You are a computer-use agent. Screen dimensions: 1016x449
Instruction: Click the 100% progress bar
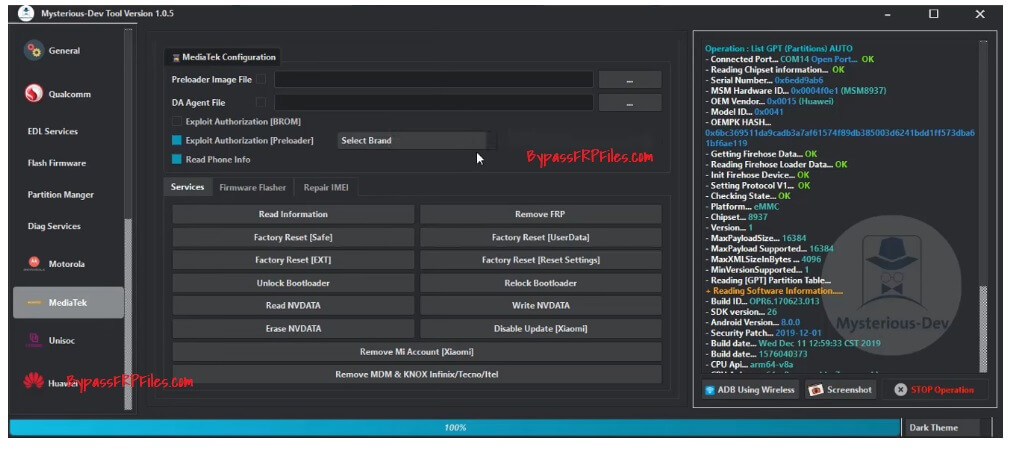point(455,428)
